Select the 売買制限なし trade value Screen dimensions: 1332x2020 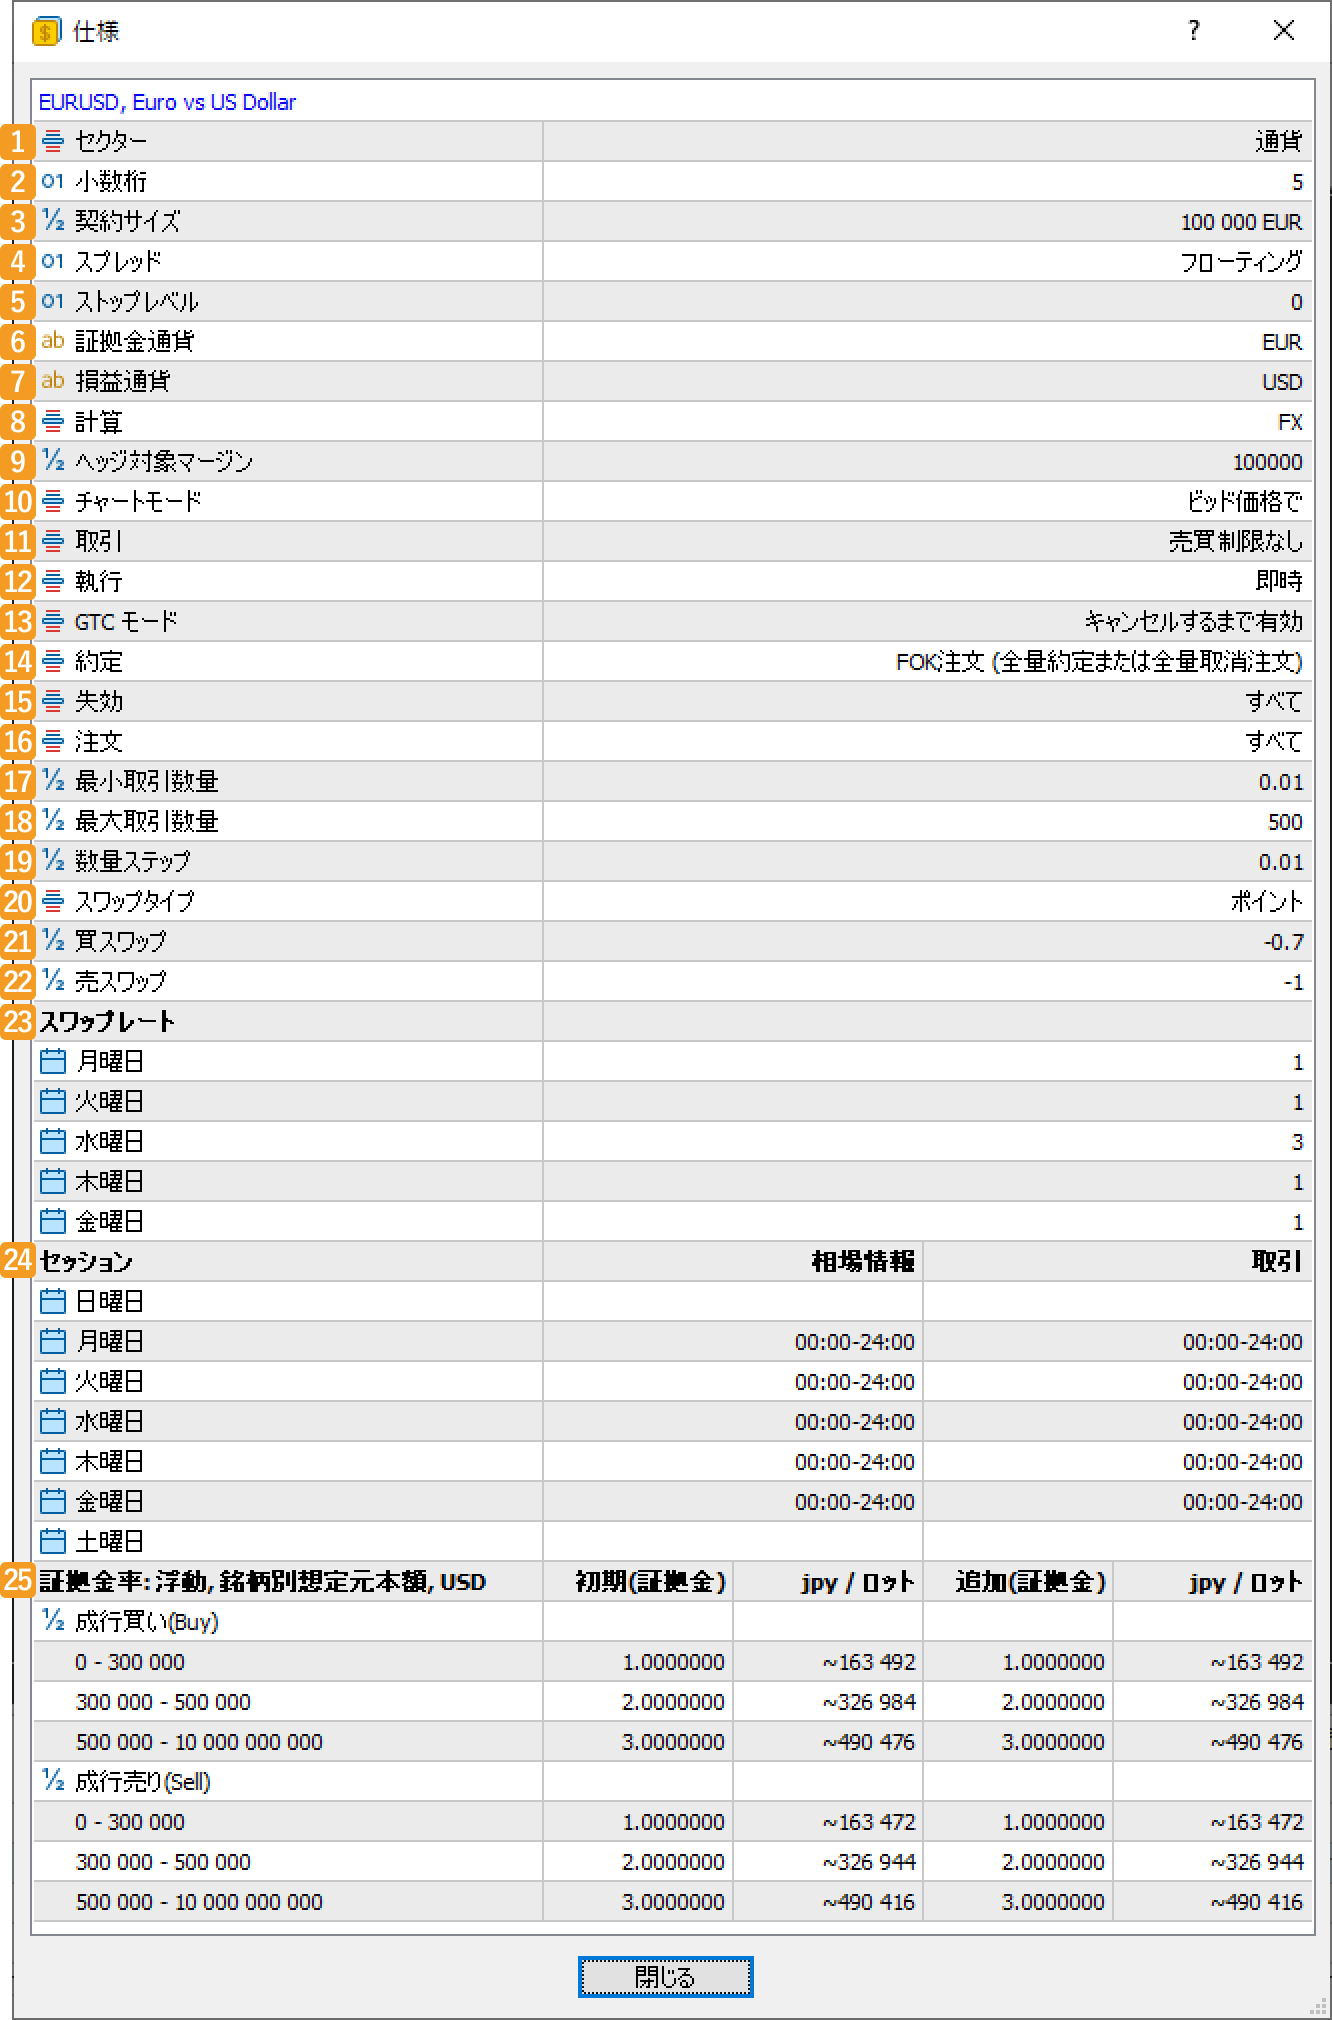[1236, 541]
